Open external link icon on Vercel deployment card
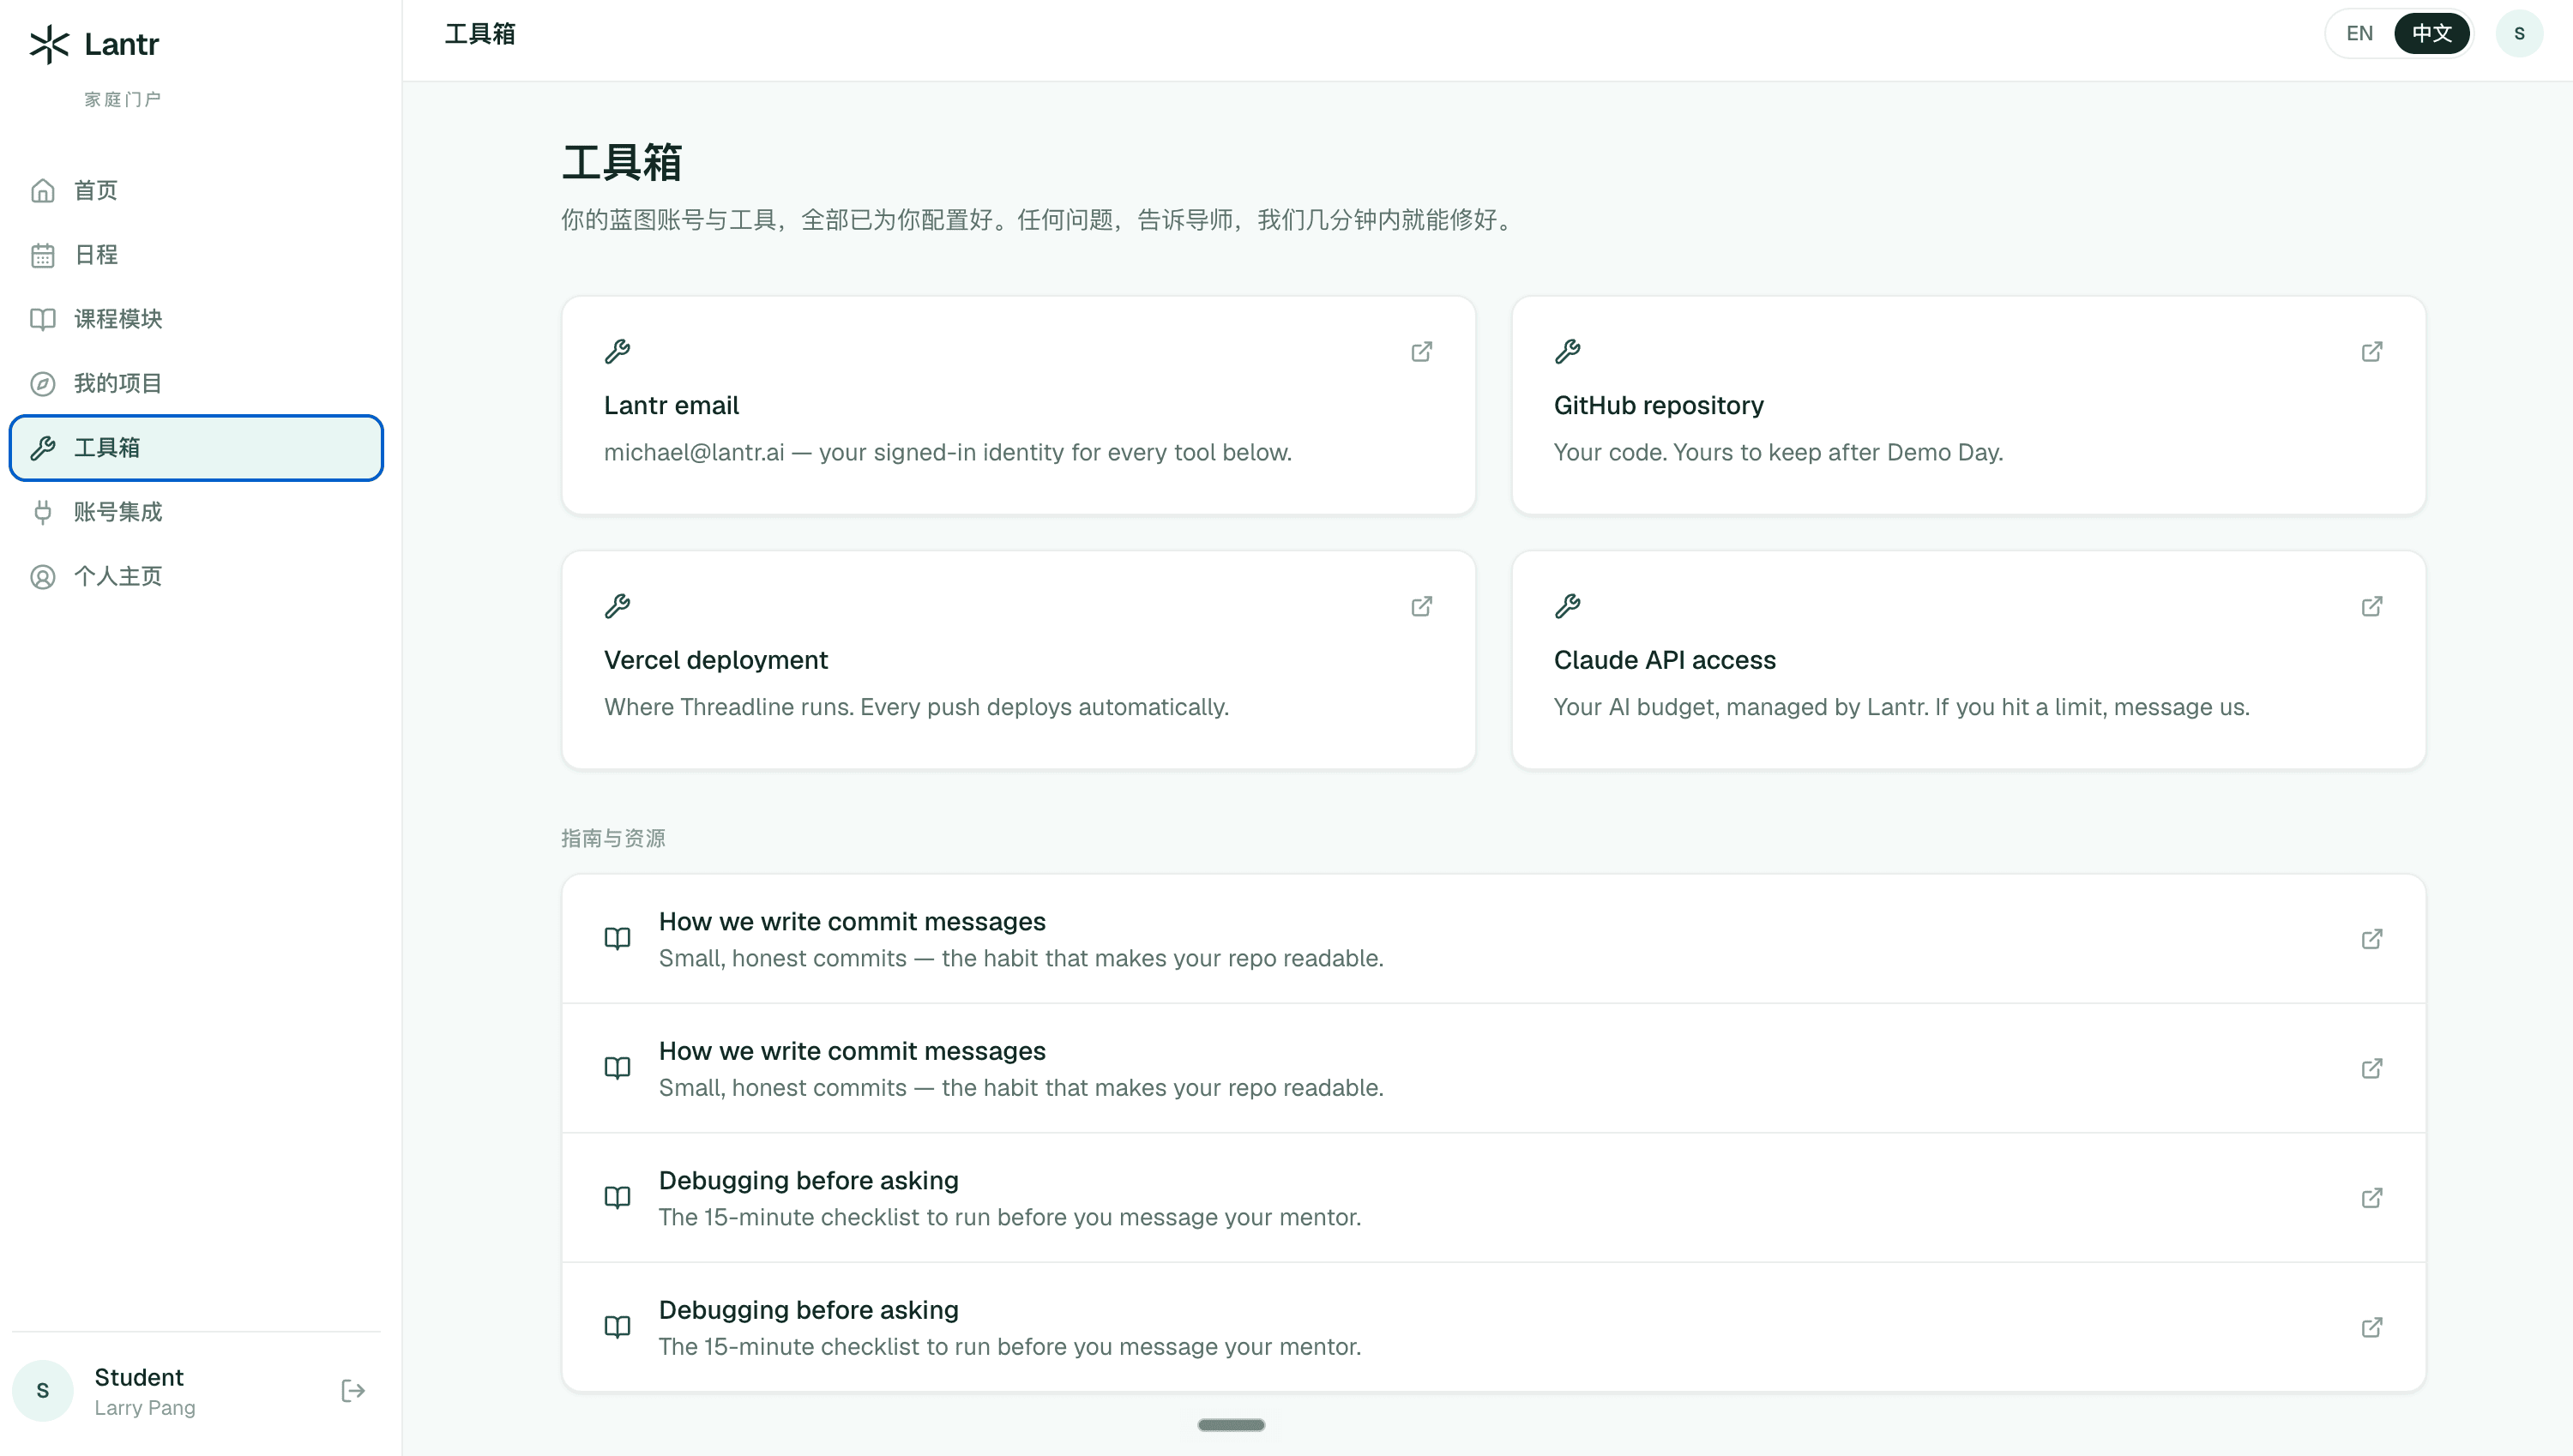Image resolution: width=2573 pixels, height=1456 pixels. click(1421, 607)
